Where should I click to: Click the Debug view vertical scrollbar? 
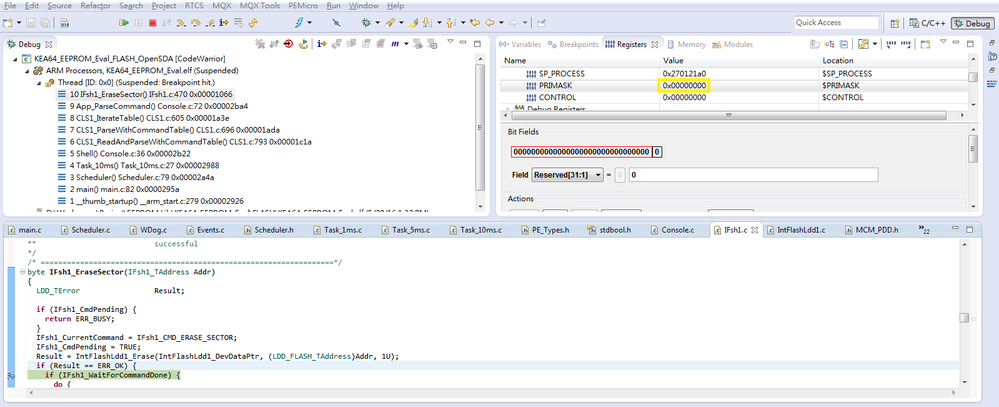tap(480, 127)
